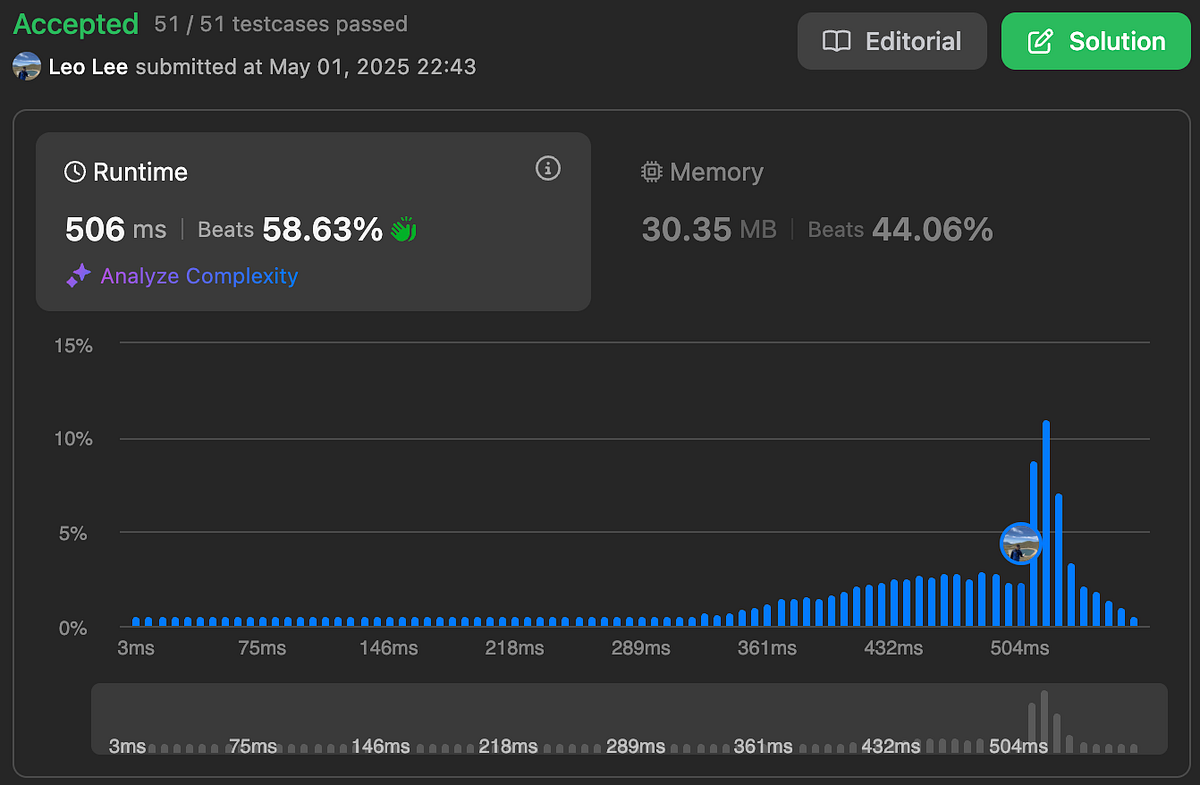Click the green Solution button
Image resolution: width=1200 pixels, height=785 pixels.
point(1096,41)
